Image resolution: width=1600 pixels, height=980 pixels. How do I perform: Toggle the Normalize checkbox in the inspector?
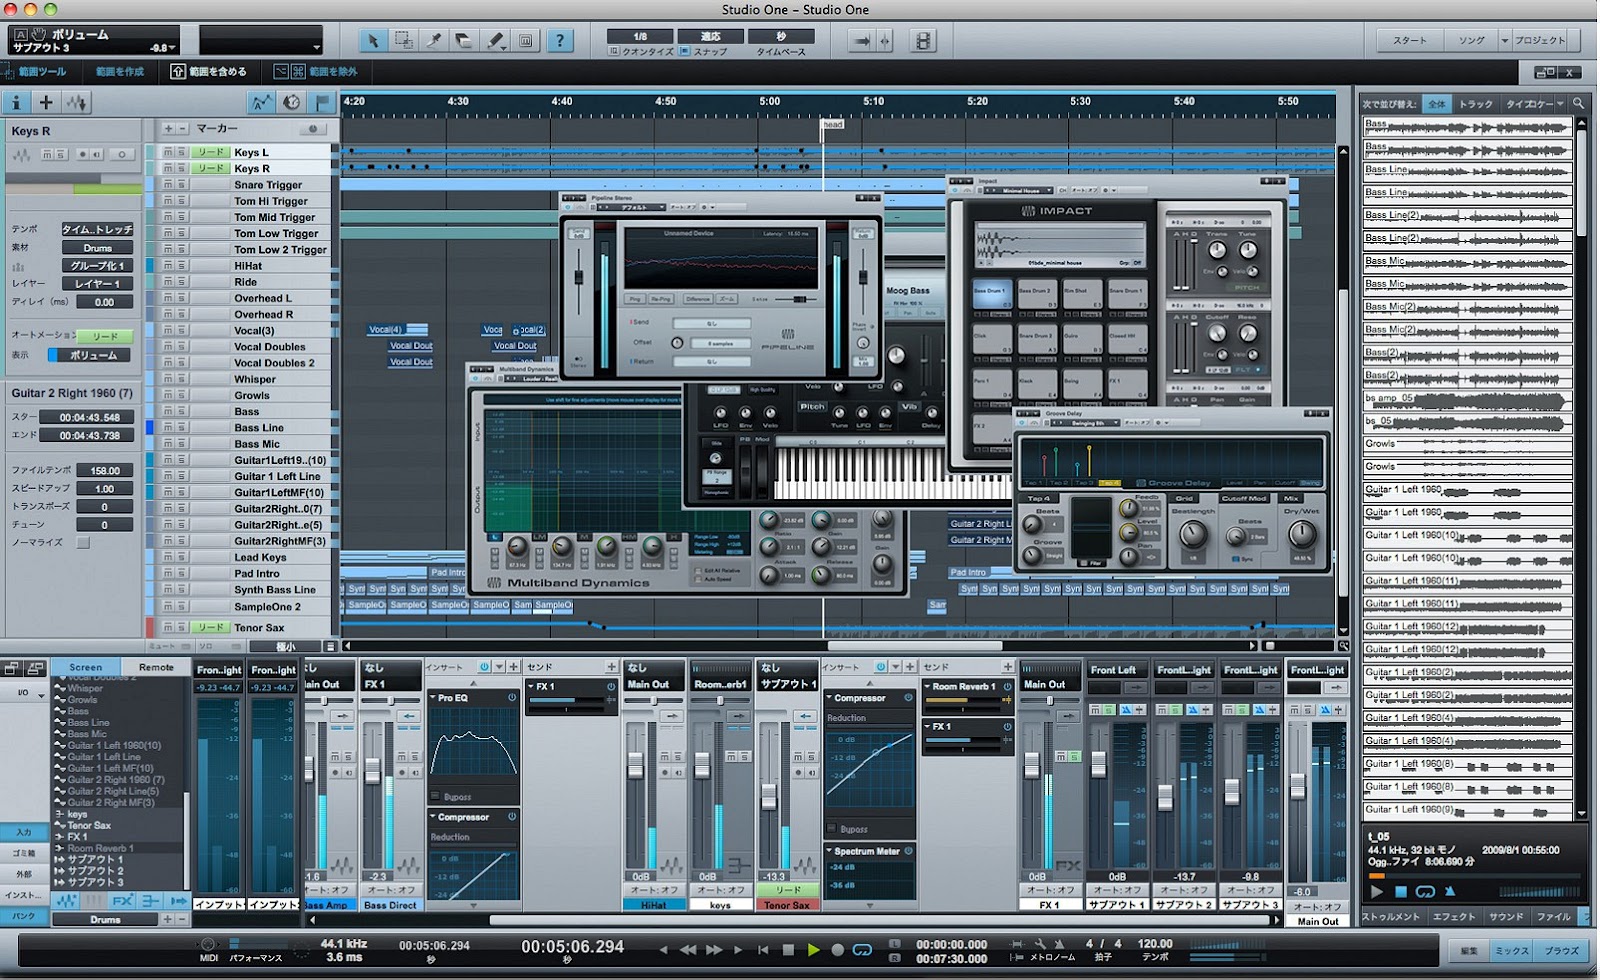[83, 543]
